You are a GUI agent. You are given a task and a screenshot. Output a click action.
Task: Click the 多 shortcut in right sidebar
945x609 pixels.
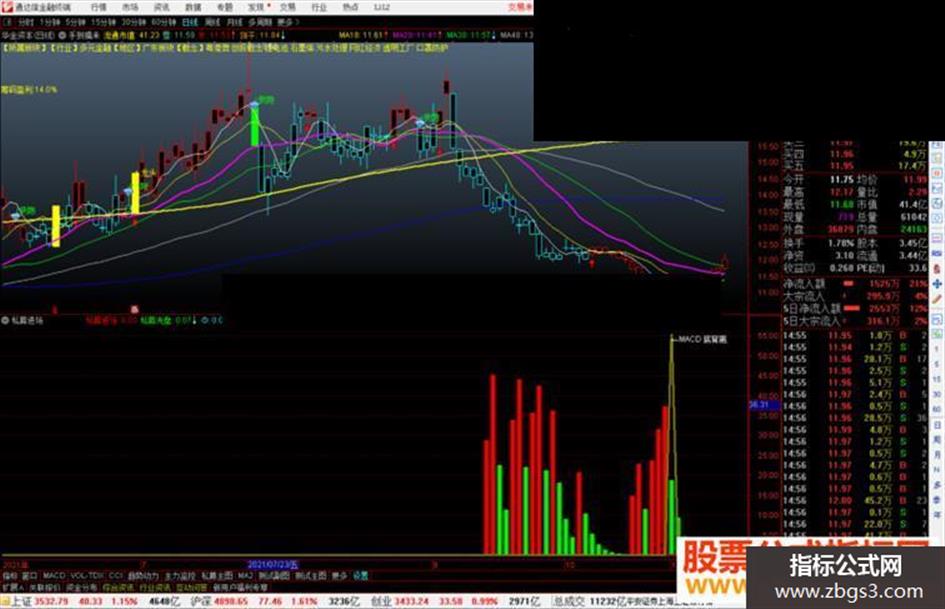937,484
